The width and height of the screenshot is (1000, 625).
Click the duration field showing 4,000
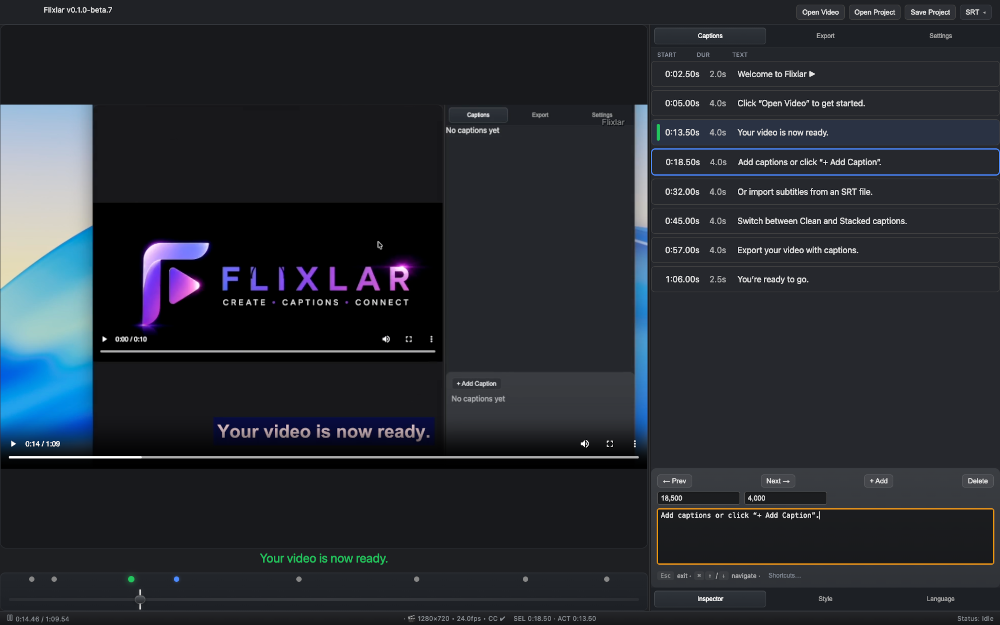pos(785,498)
